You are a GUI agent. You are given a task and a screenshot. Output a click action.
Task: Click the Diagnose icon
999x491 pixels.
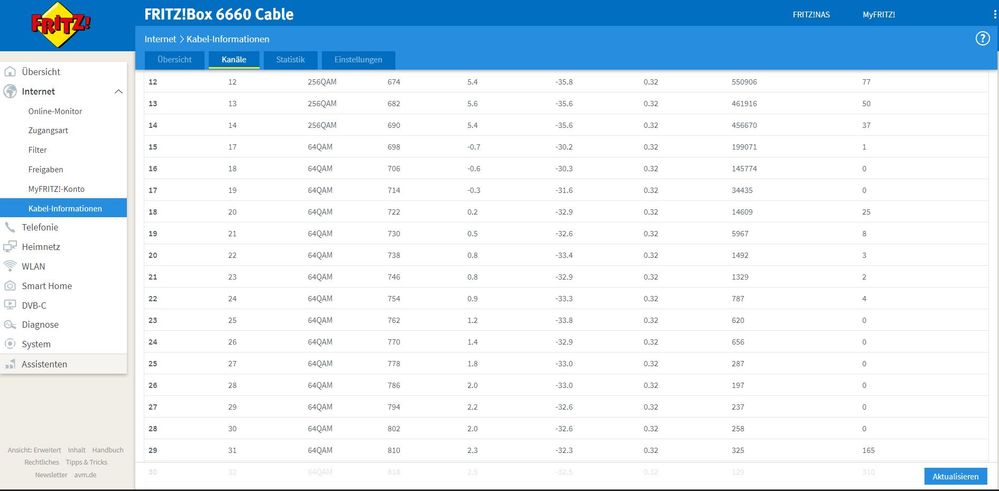point(10,325)
